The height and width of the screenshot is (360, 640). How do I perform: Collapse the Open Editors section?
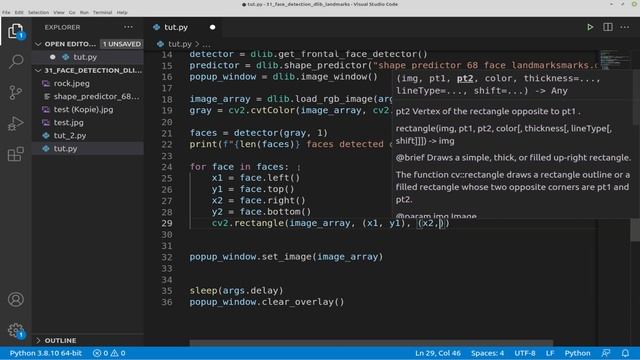[x=38, y=44]
